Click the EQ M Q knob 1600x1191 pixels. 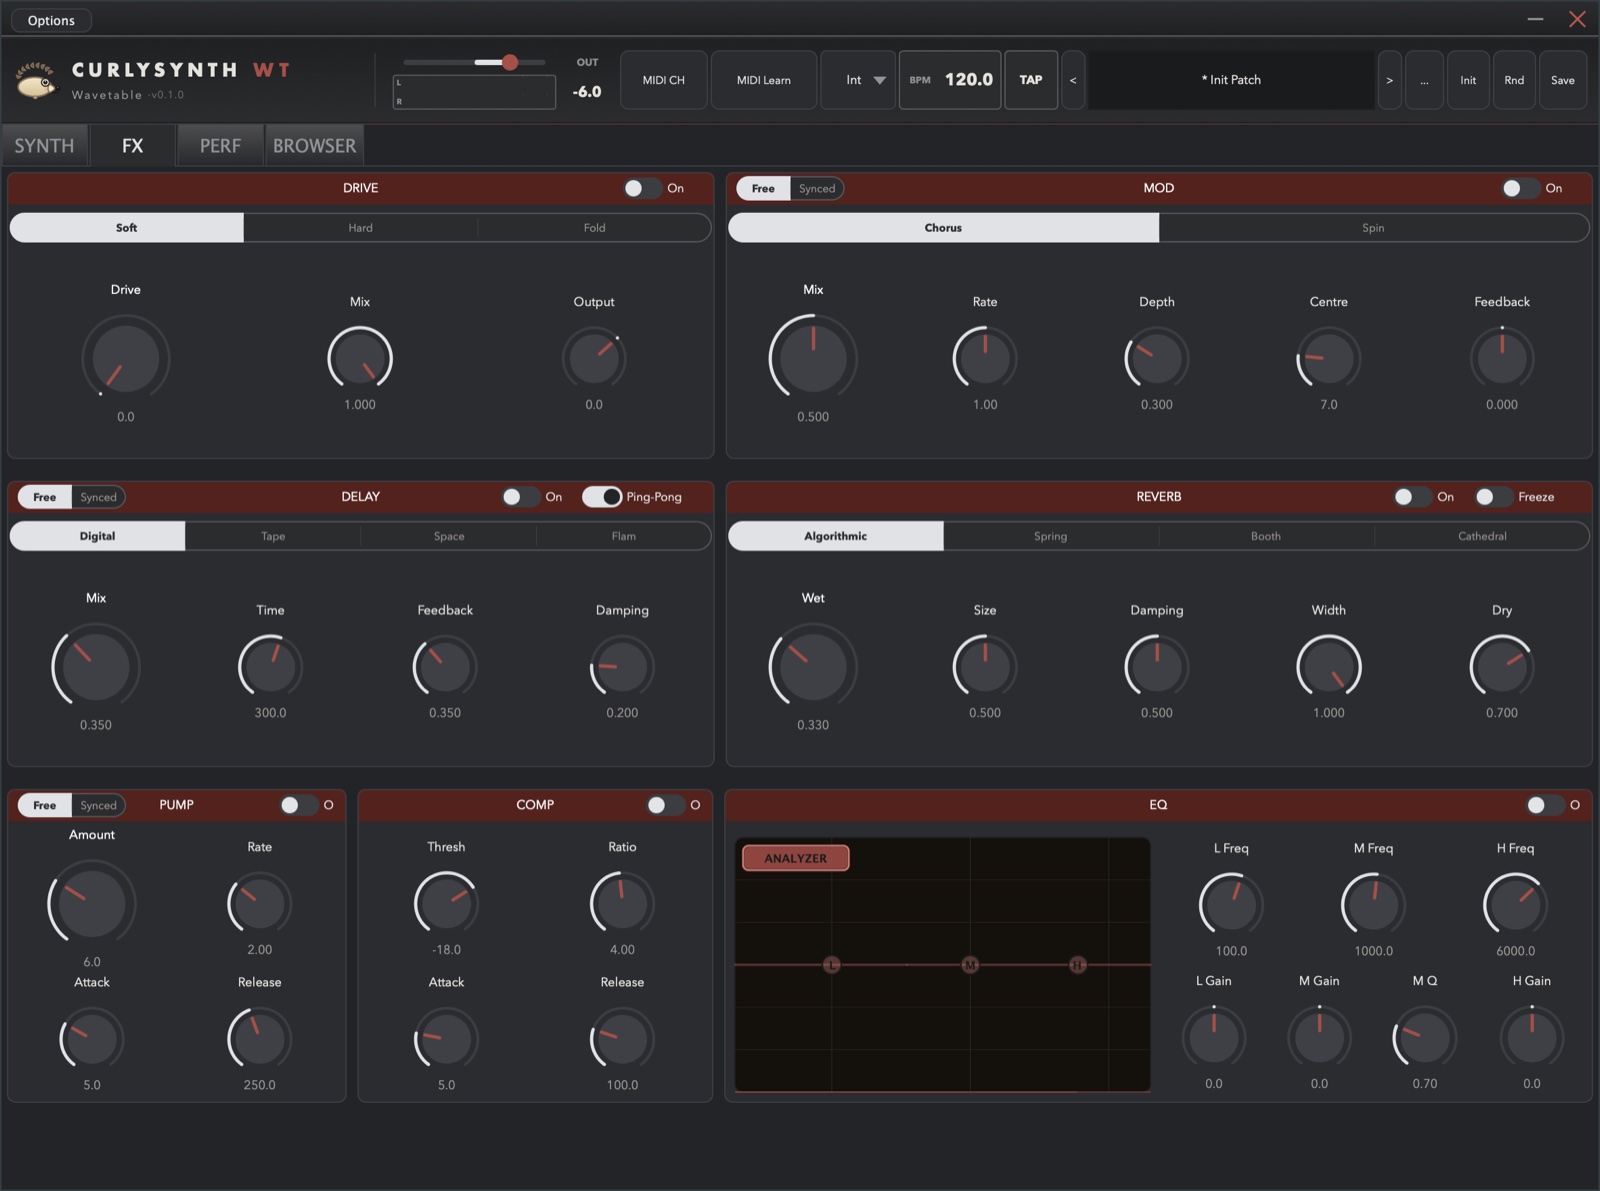pos(1425,1038)
